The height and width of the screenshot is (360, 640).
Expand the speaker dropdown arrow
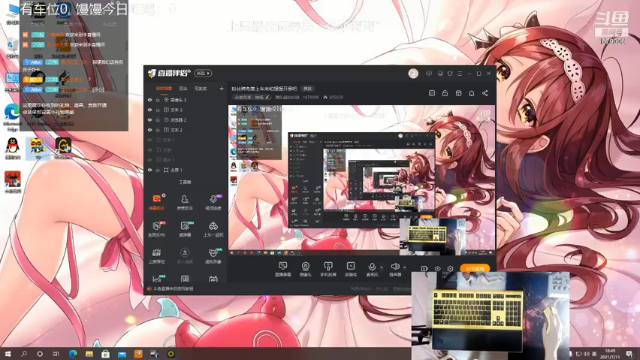(x=404, y=268)
